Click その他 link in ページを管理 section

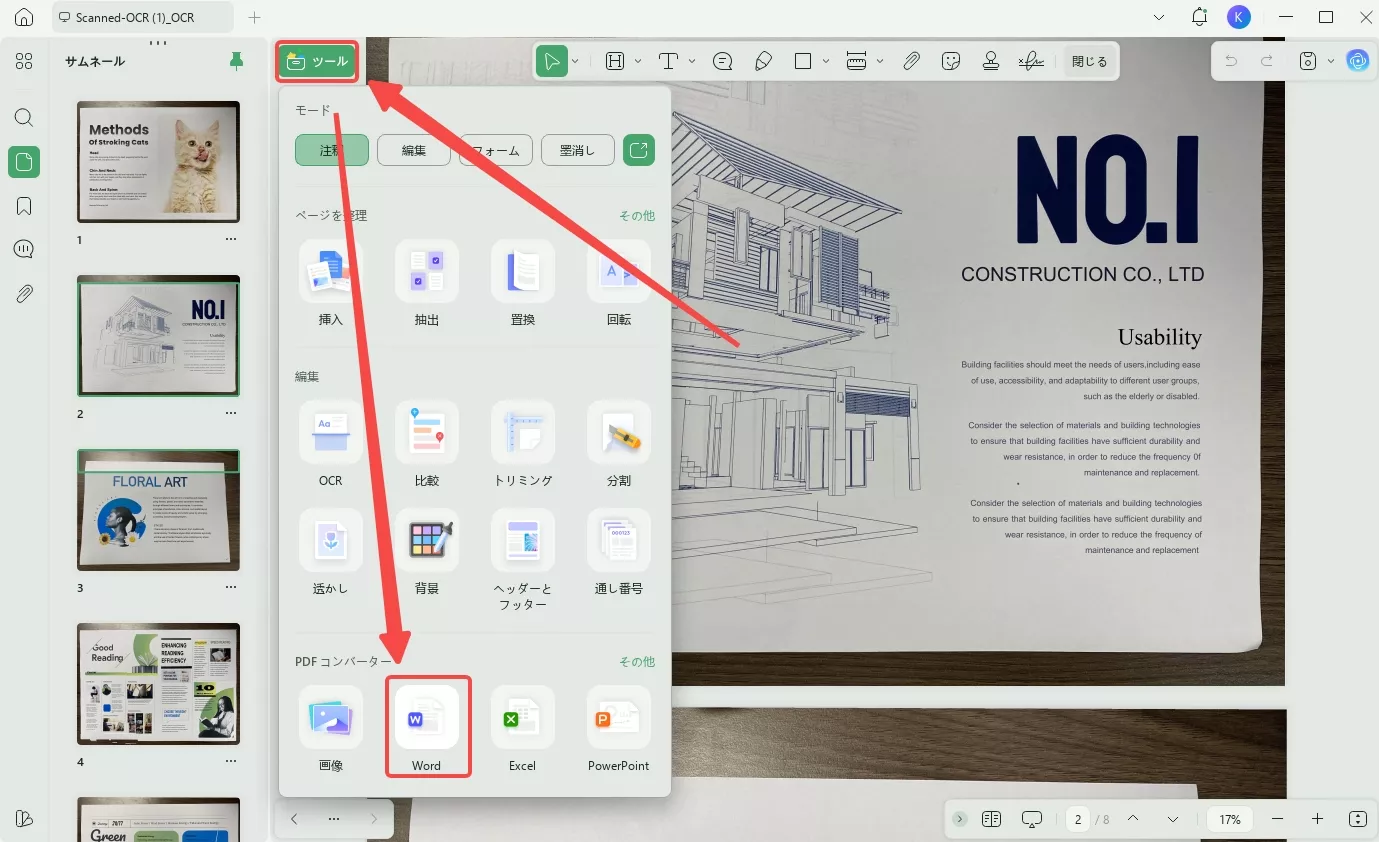[x=636, y=215]
